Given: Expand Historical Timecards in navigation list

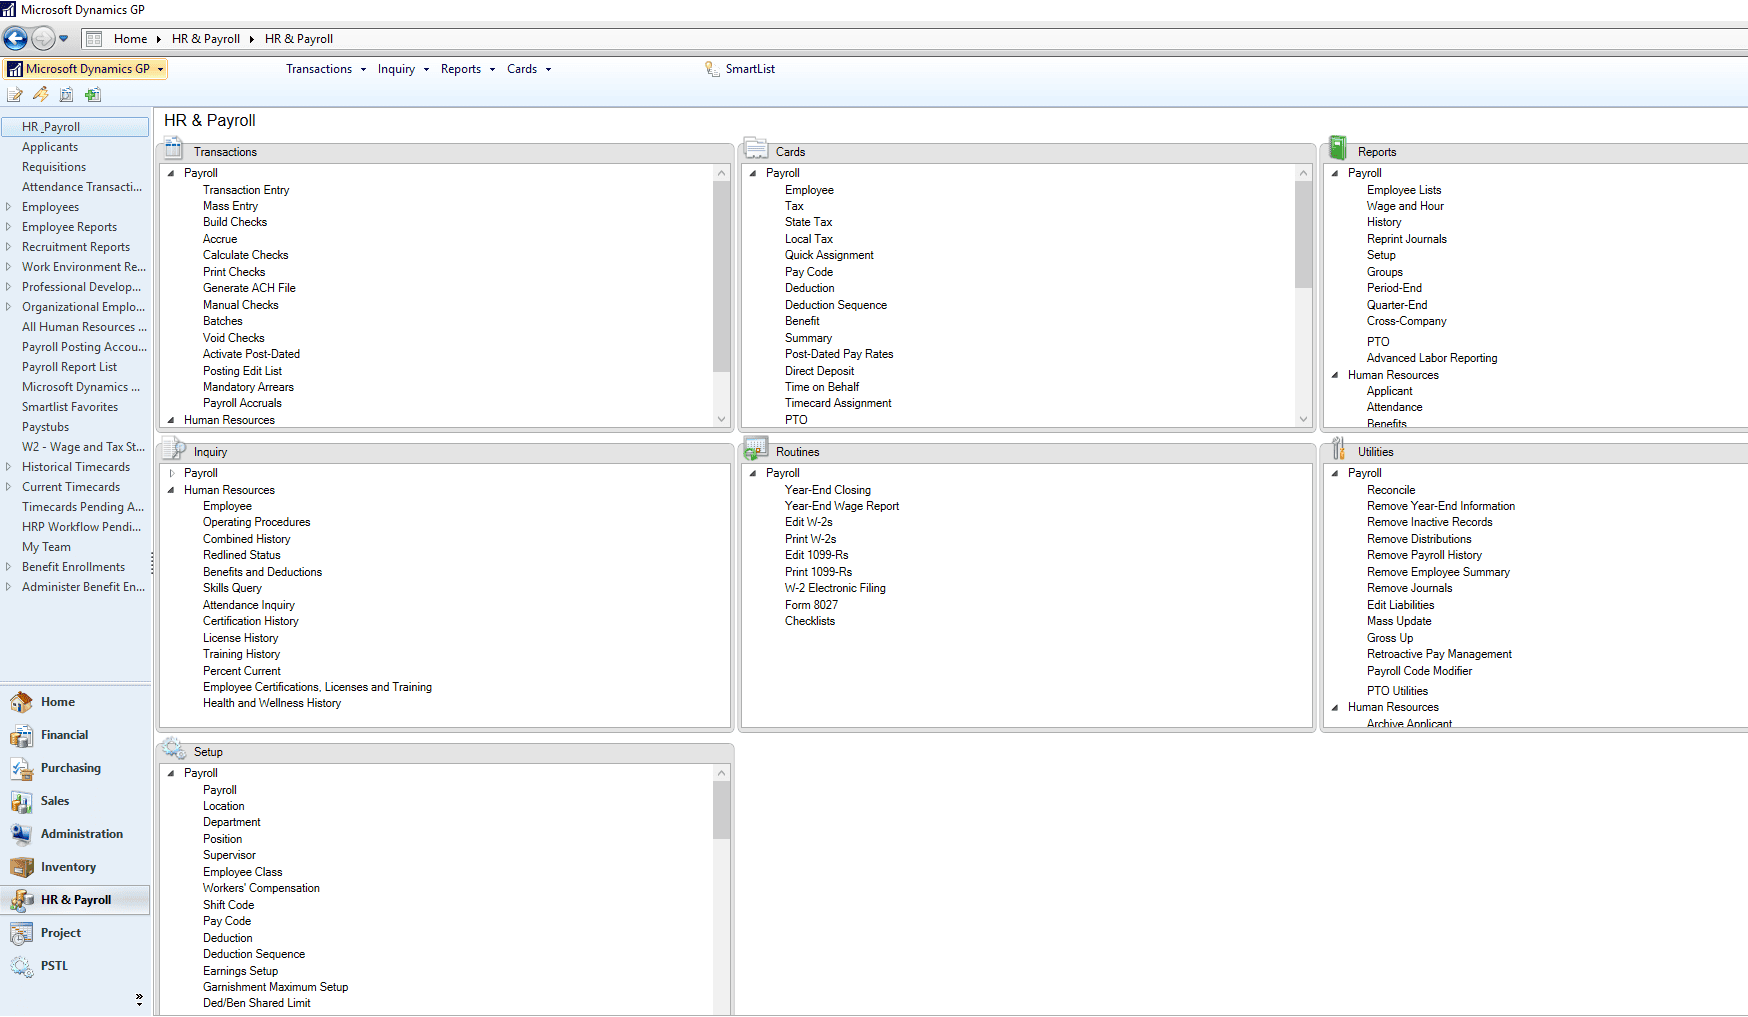Looking at the screenshot, I should [x=9, y=467].
